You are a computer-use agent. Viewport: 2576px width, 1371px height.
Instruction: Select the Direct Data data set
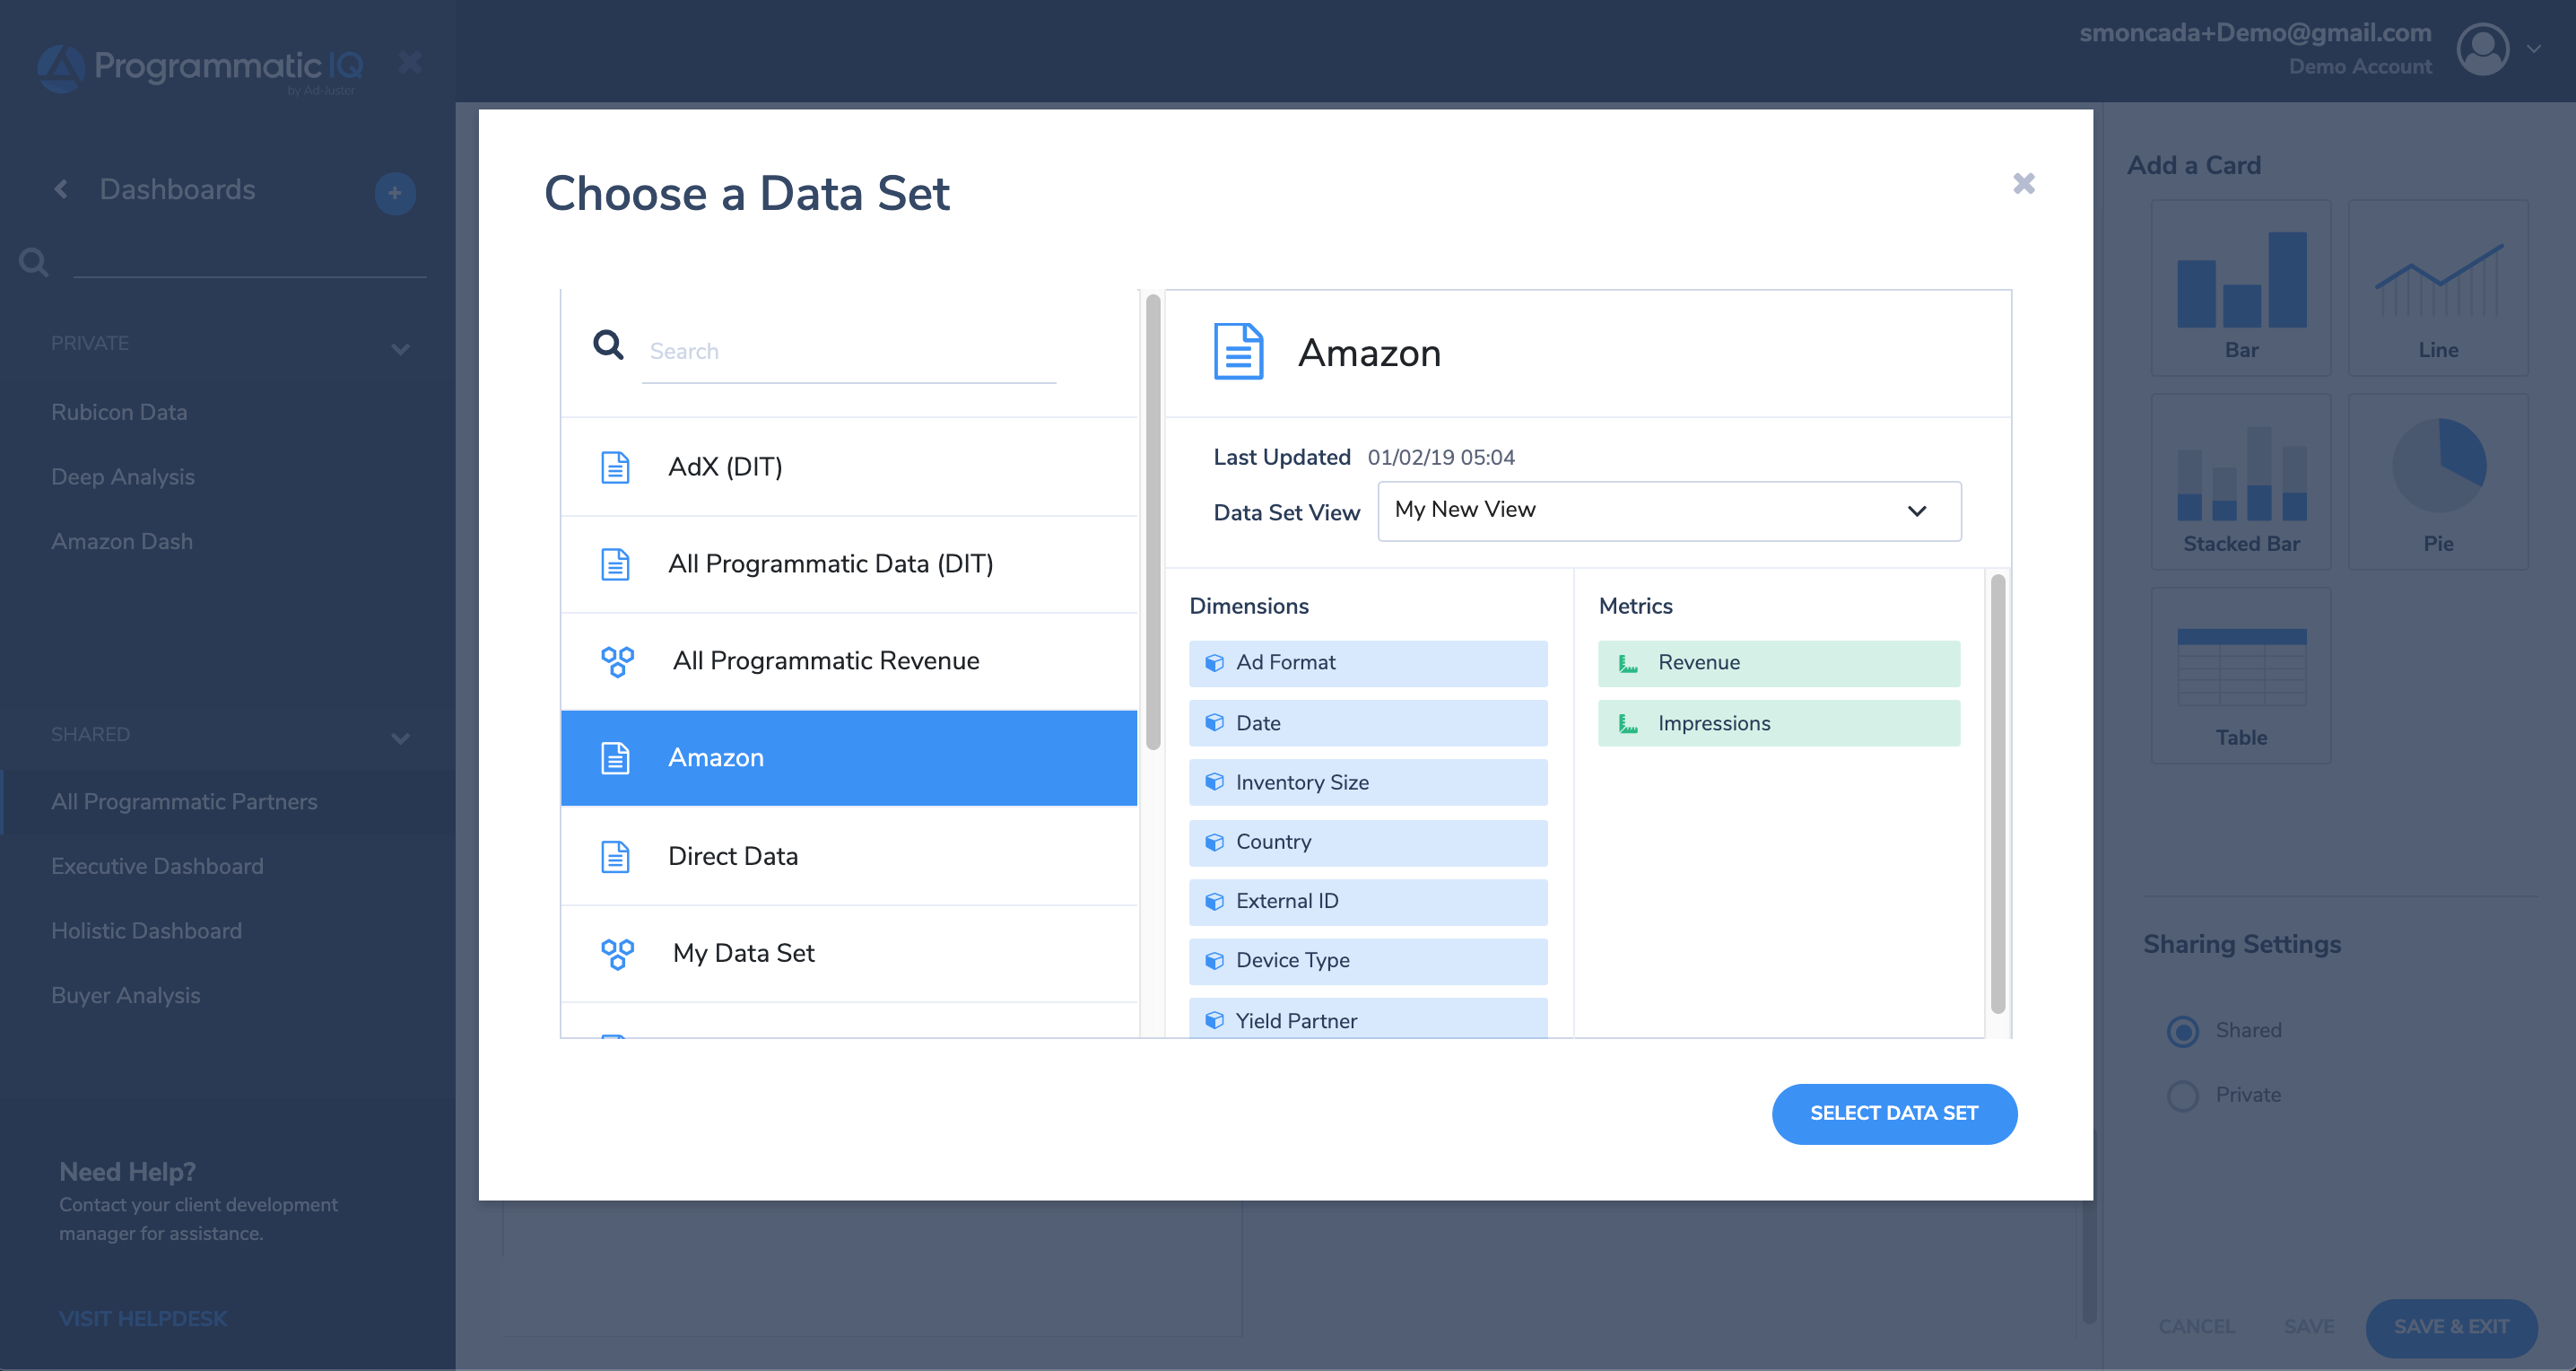point(849,856)
